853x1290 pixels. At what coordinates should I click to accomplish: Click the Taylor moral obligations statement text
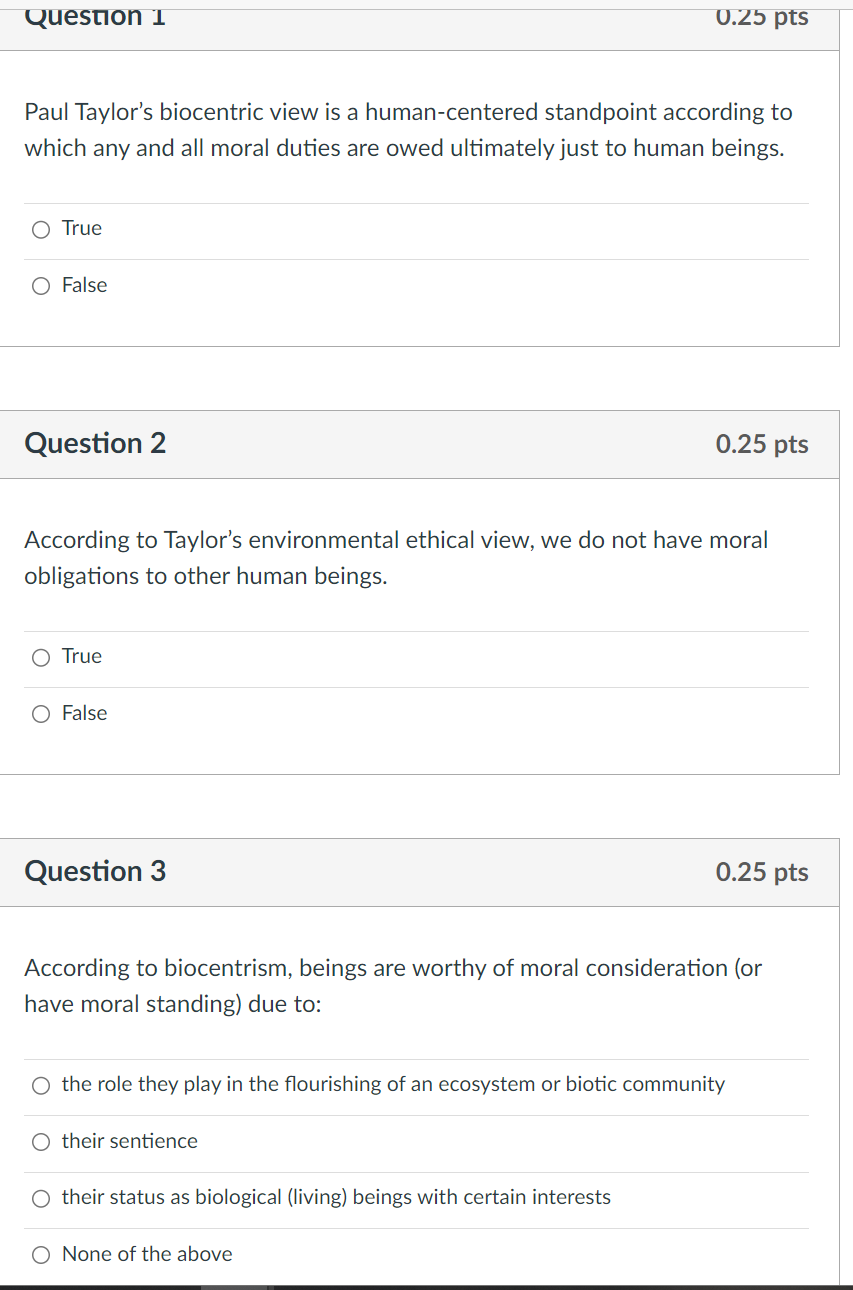[x=395, y=557]
